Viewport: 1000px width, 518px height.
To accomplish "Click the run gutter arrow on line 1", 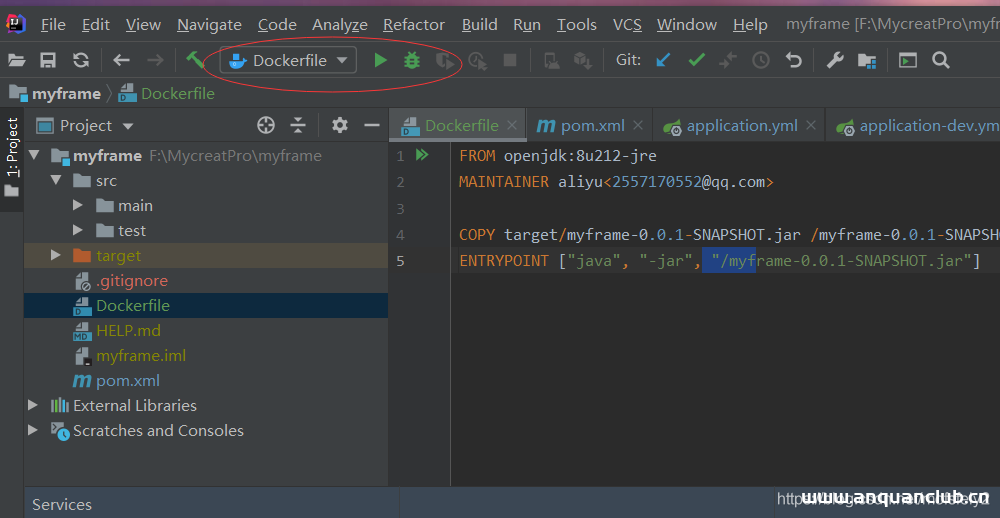I will point(422,155).
